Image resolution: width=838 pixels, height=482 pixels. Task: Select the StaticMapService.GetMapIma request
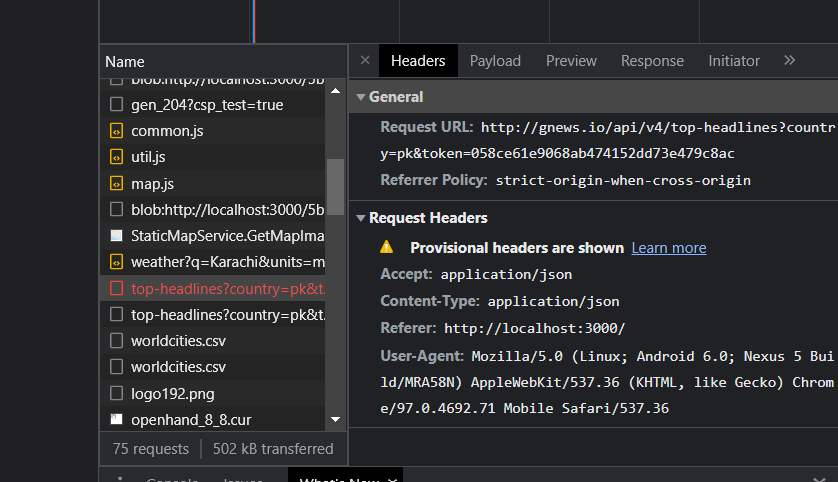click(213, 236)
